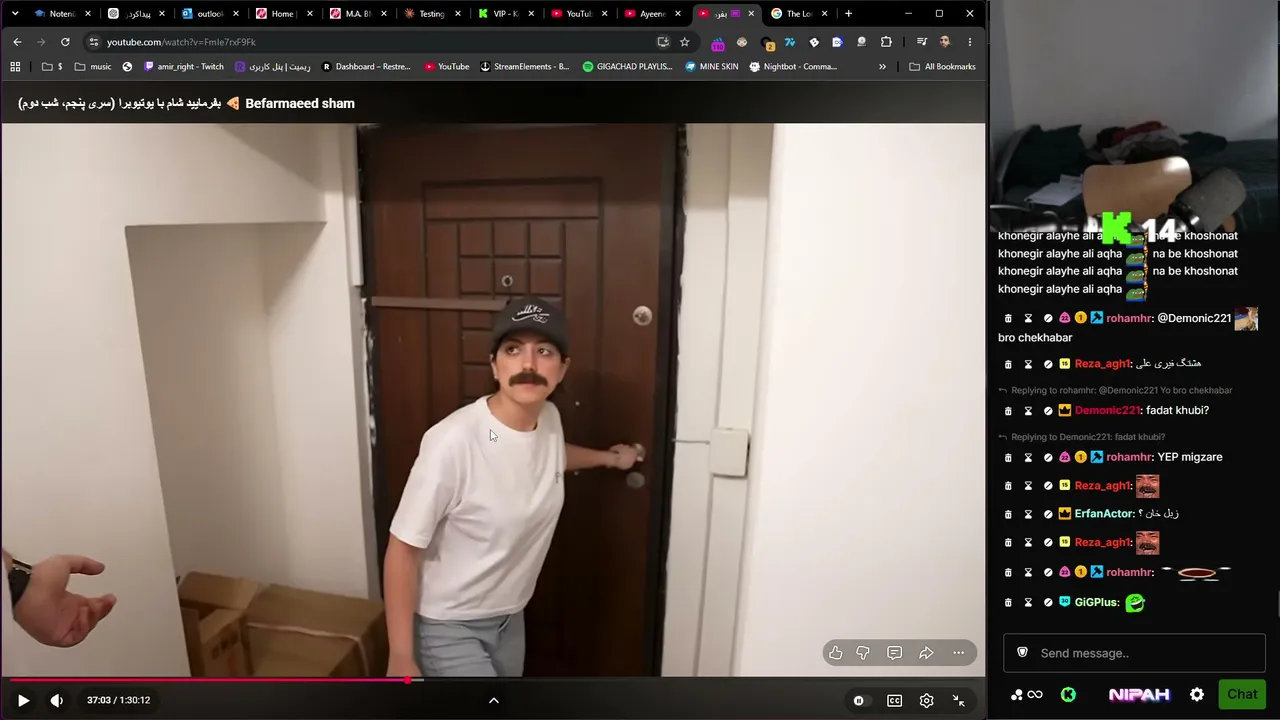Like the video with thumbs up

coord(836,653)
